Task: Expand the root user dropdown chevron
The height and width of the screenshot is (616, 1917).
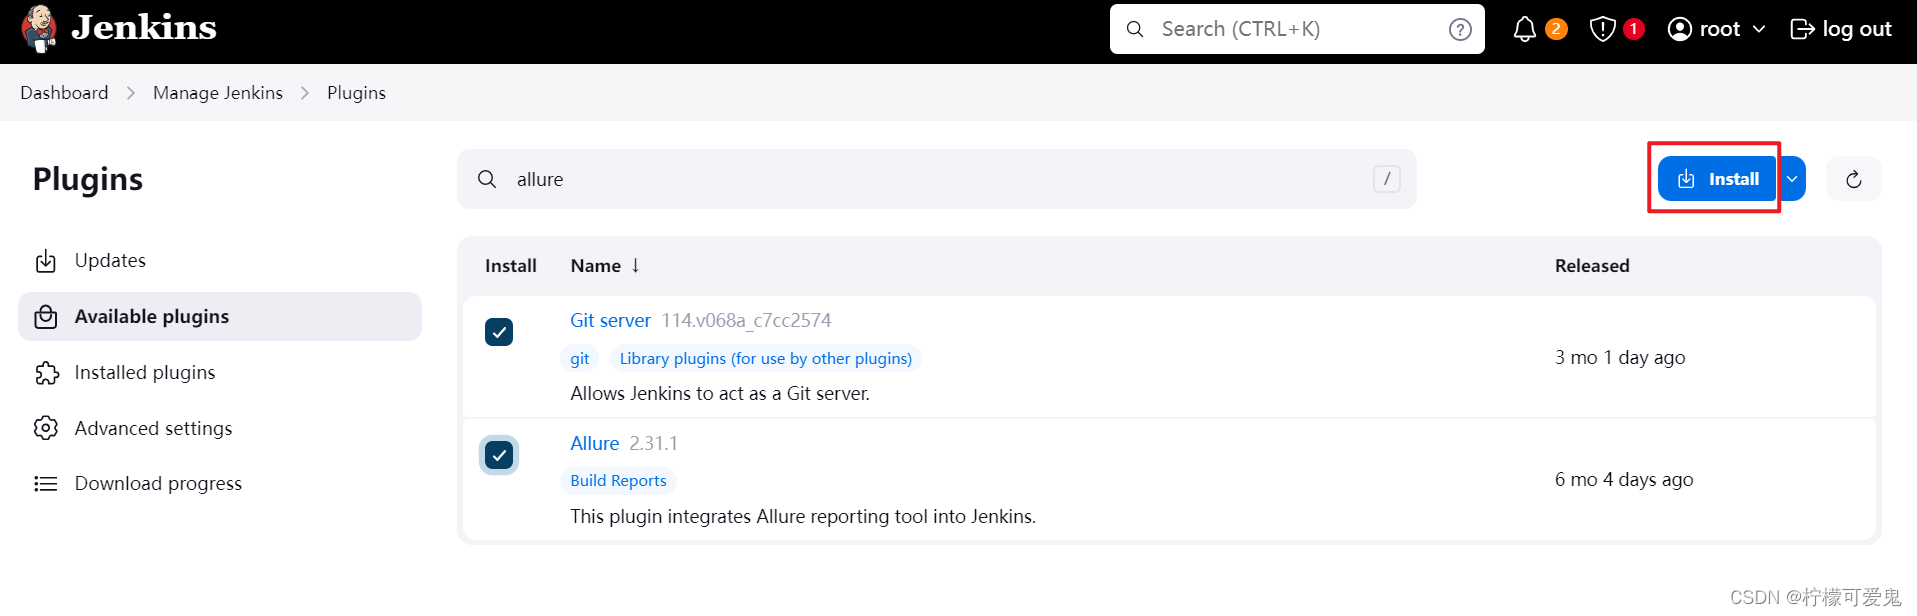Action: click(x=1759, y=29)
